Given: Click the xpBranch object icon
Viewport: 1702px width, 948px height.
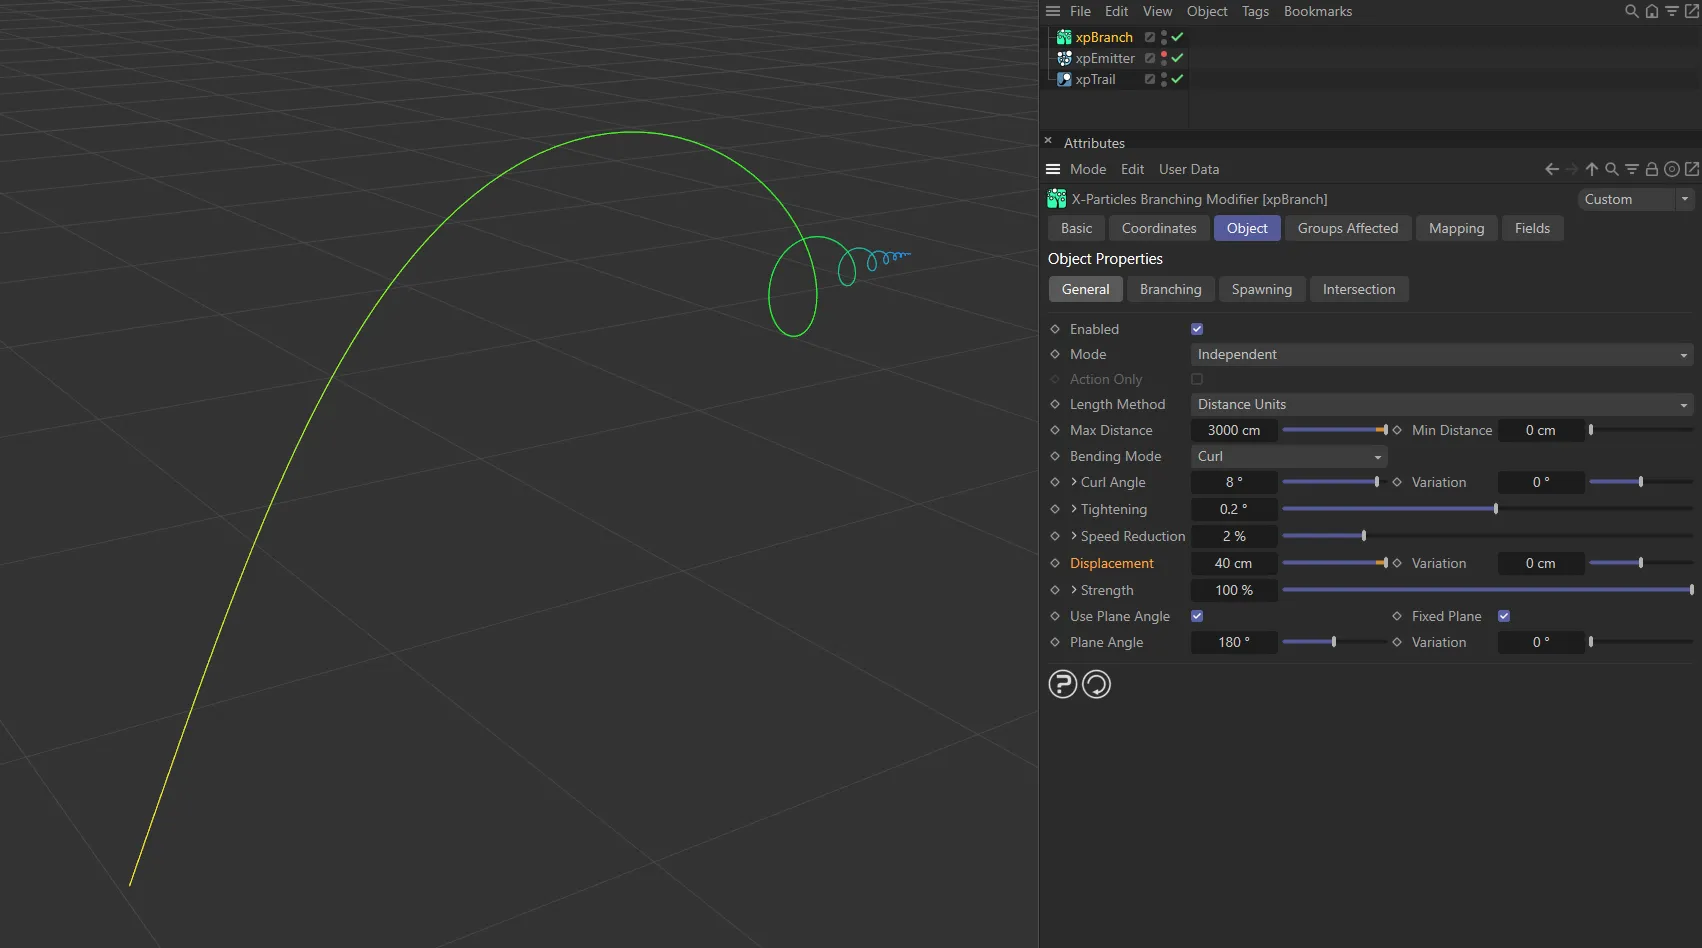Looking at the screenshot, I should (1064, 37).
